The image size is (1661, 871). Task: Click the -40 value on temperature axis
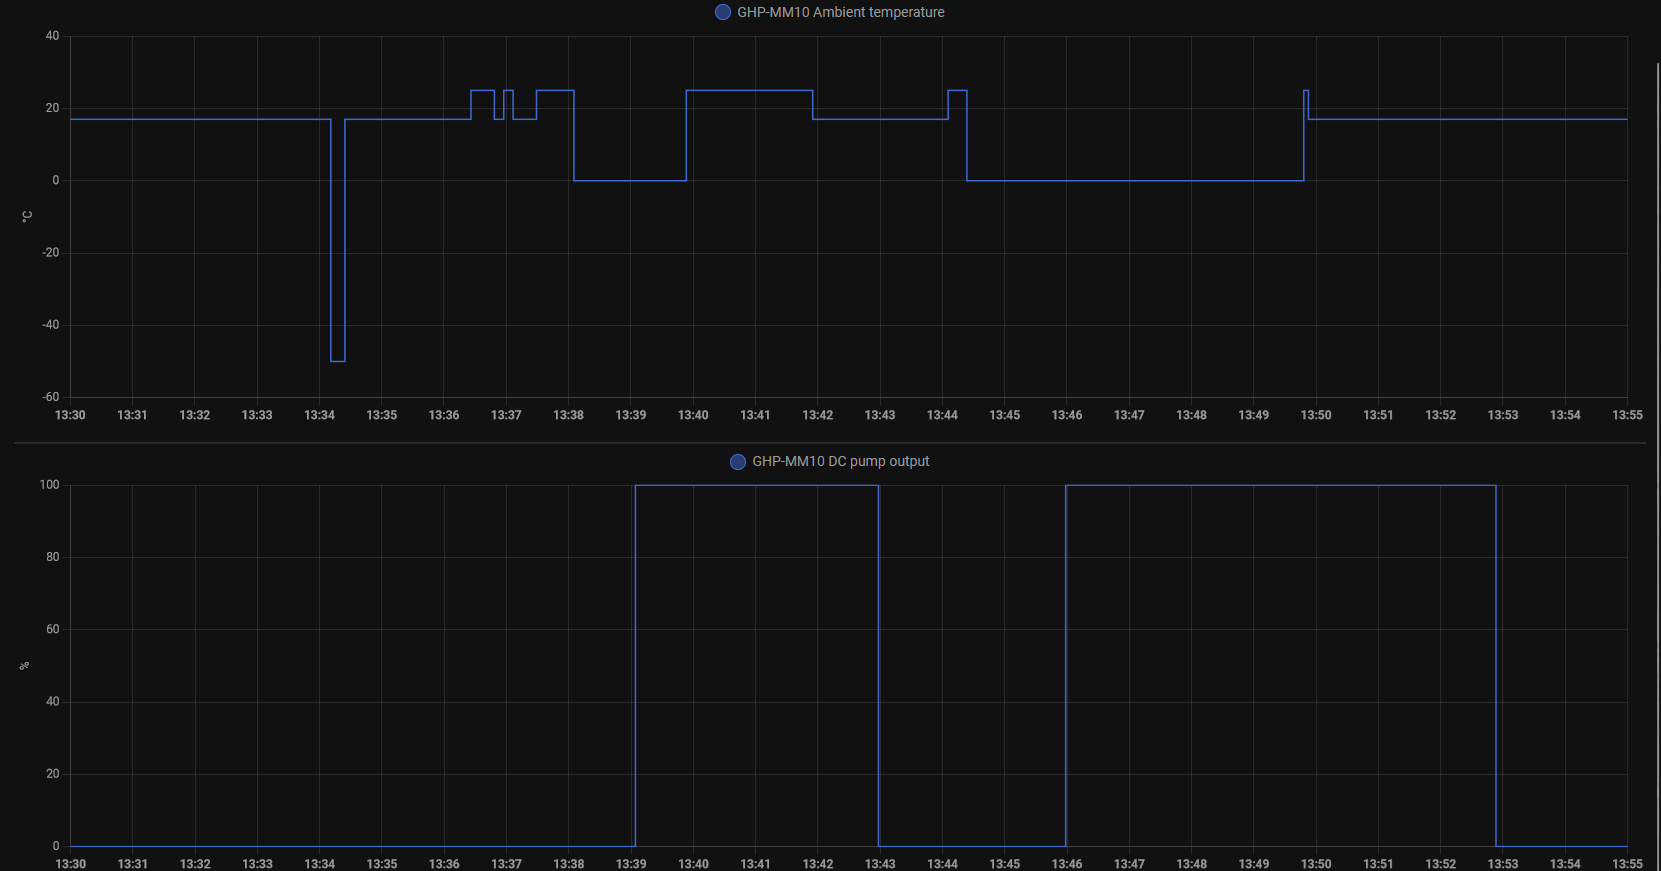(x=51, y=325)
